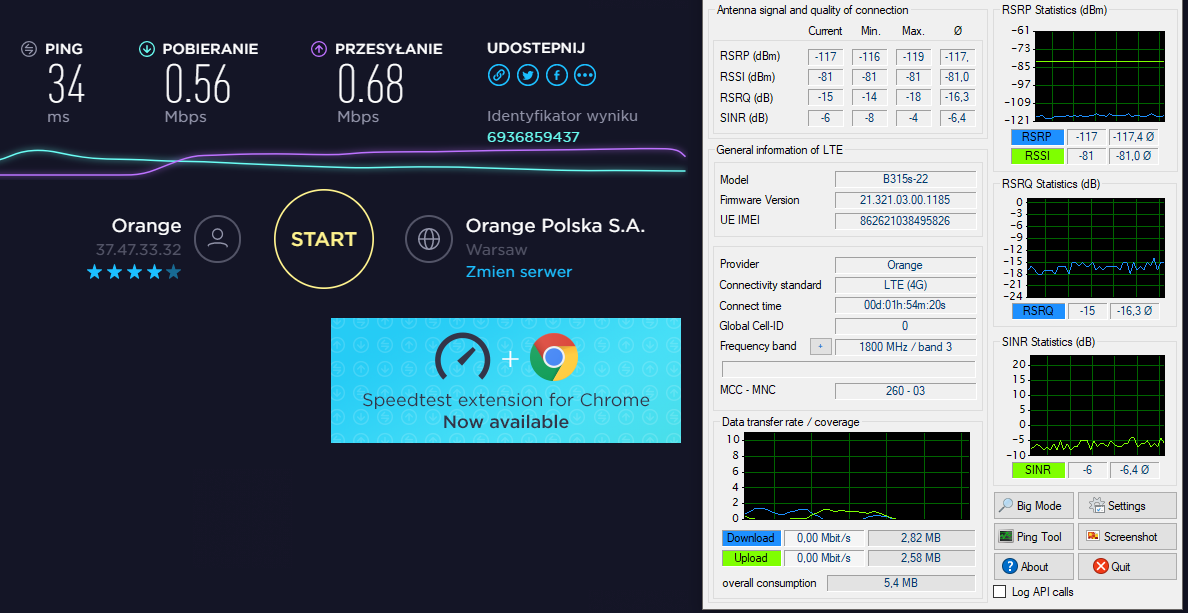Viewport: 1188px width, 613px height.
Task: Click the overall consumption 5,4 MB value
Action: click(x=900, y=583)
